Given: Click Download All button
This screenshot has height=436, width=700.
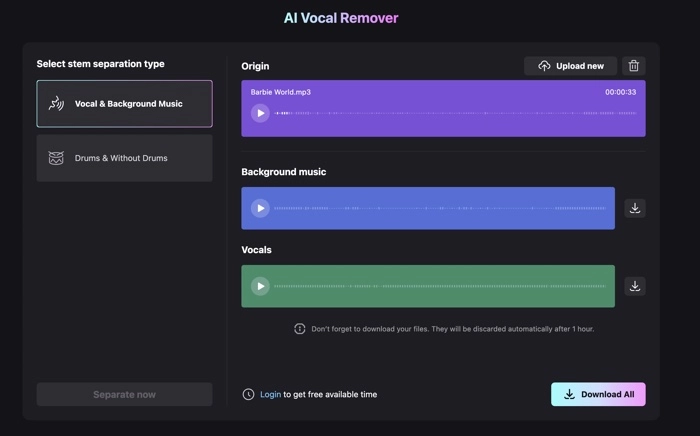Looking at the screenshot, I should tap(598, 394).
